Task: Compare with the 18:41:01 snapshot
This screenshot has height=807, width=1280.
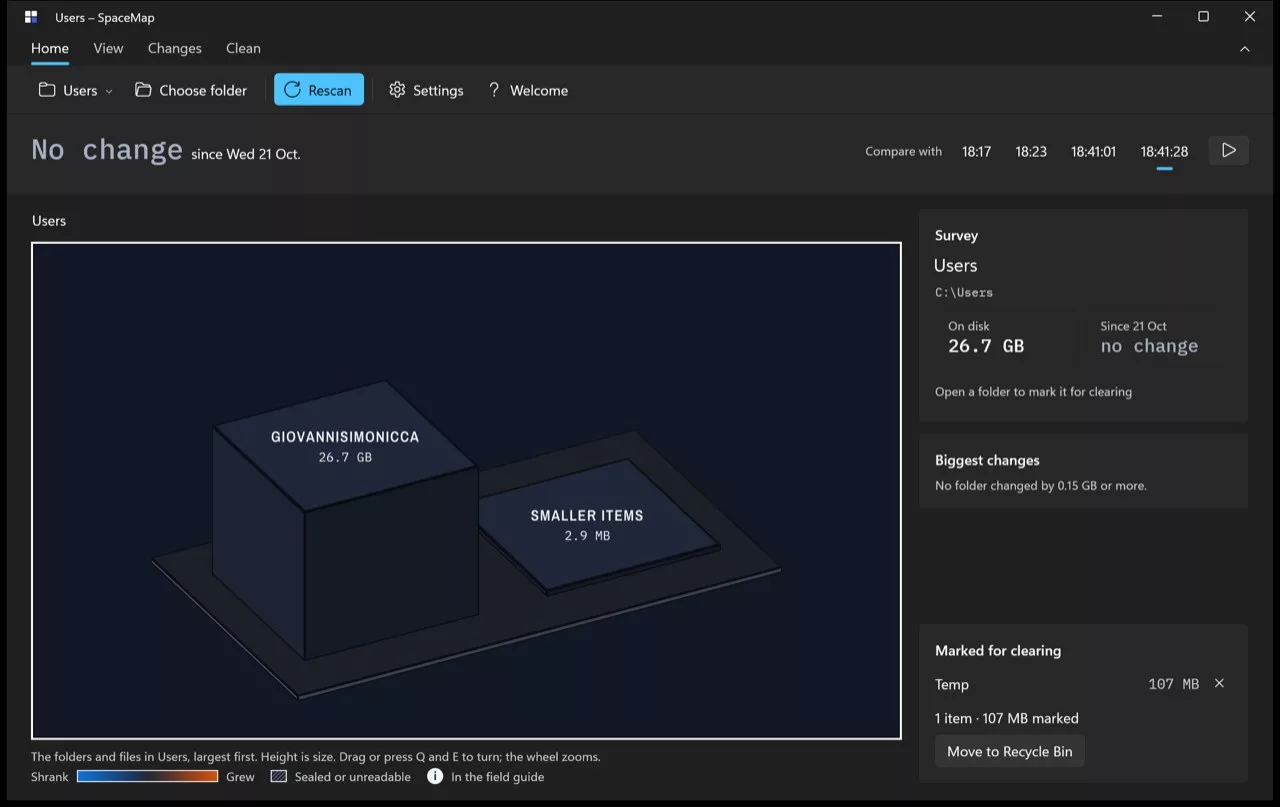Action: pos(1093,151)
